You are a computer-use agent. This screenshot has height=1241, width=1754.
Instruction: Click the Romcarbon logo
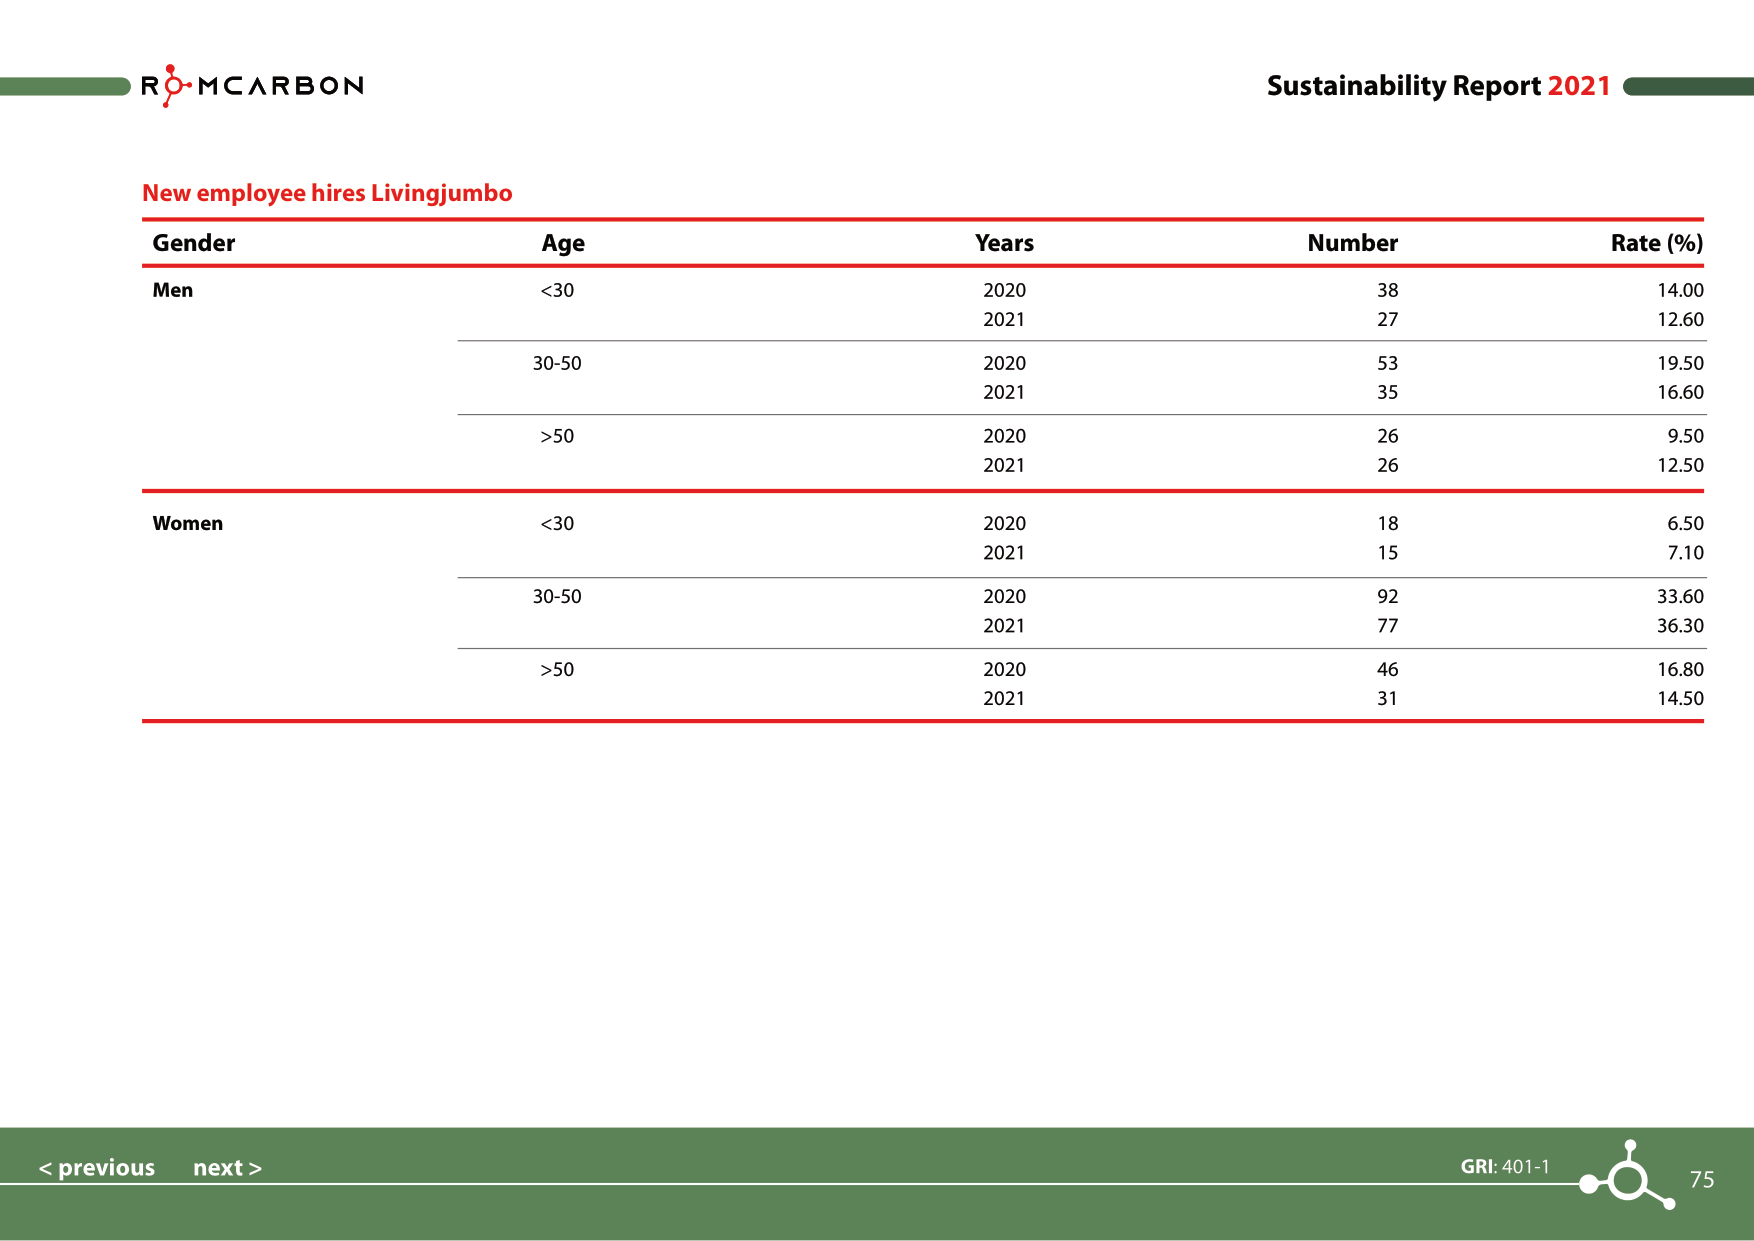click(252, 85)
